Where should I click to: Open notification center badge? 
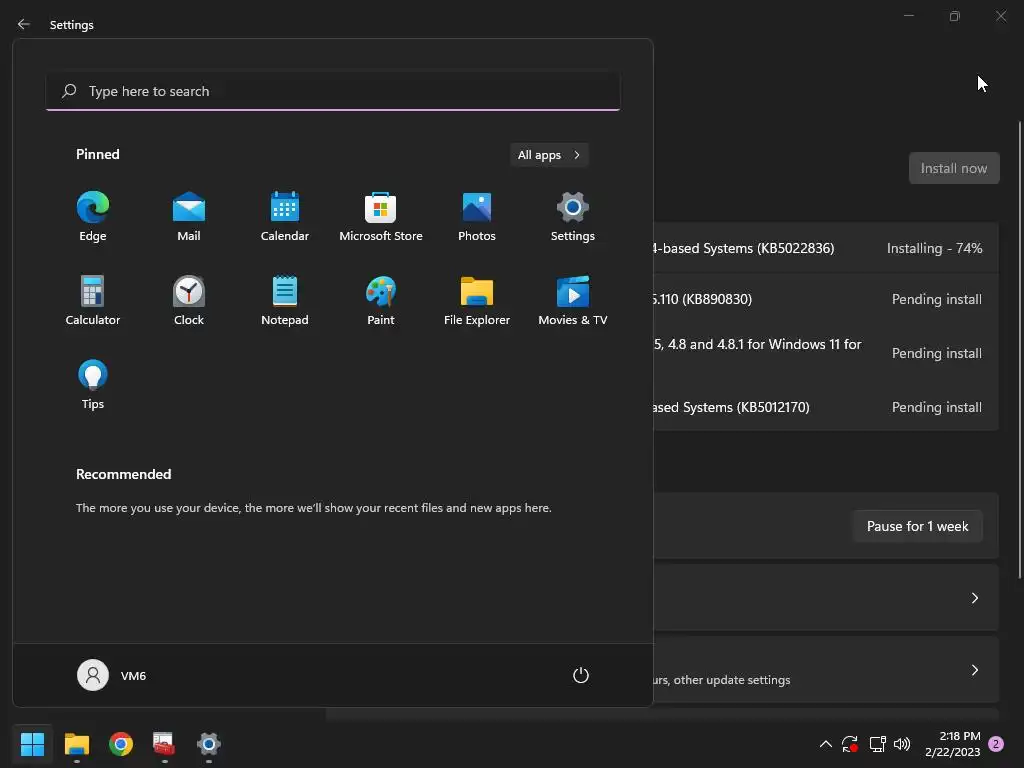point(996,743)
